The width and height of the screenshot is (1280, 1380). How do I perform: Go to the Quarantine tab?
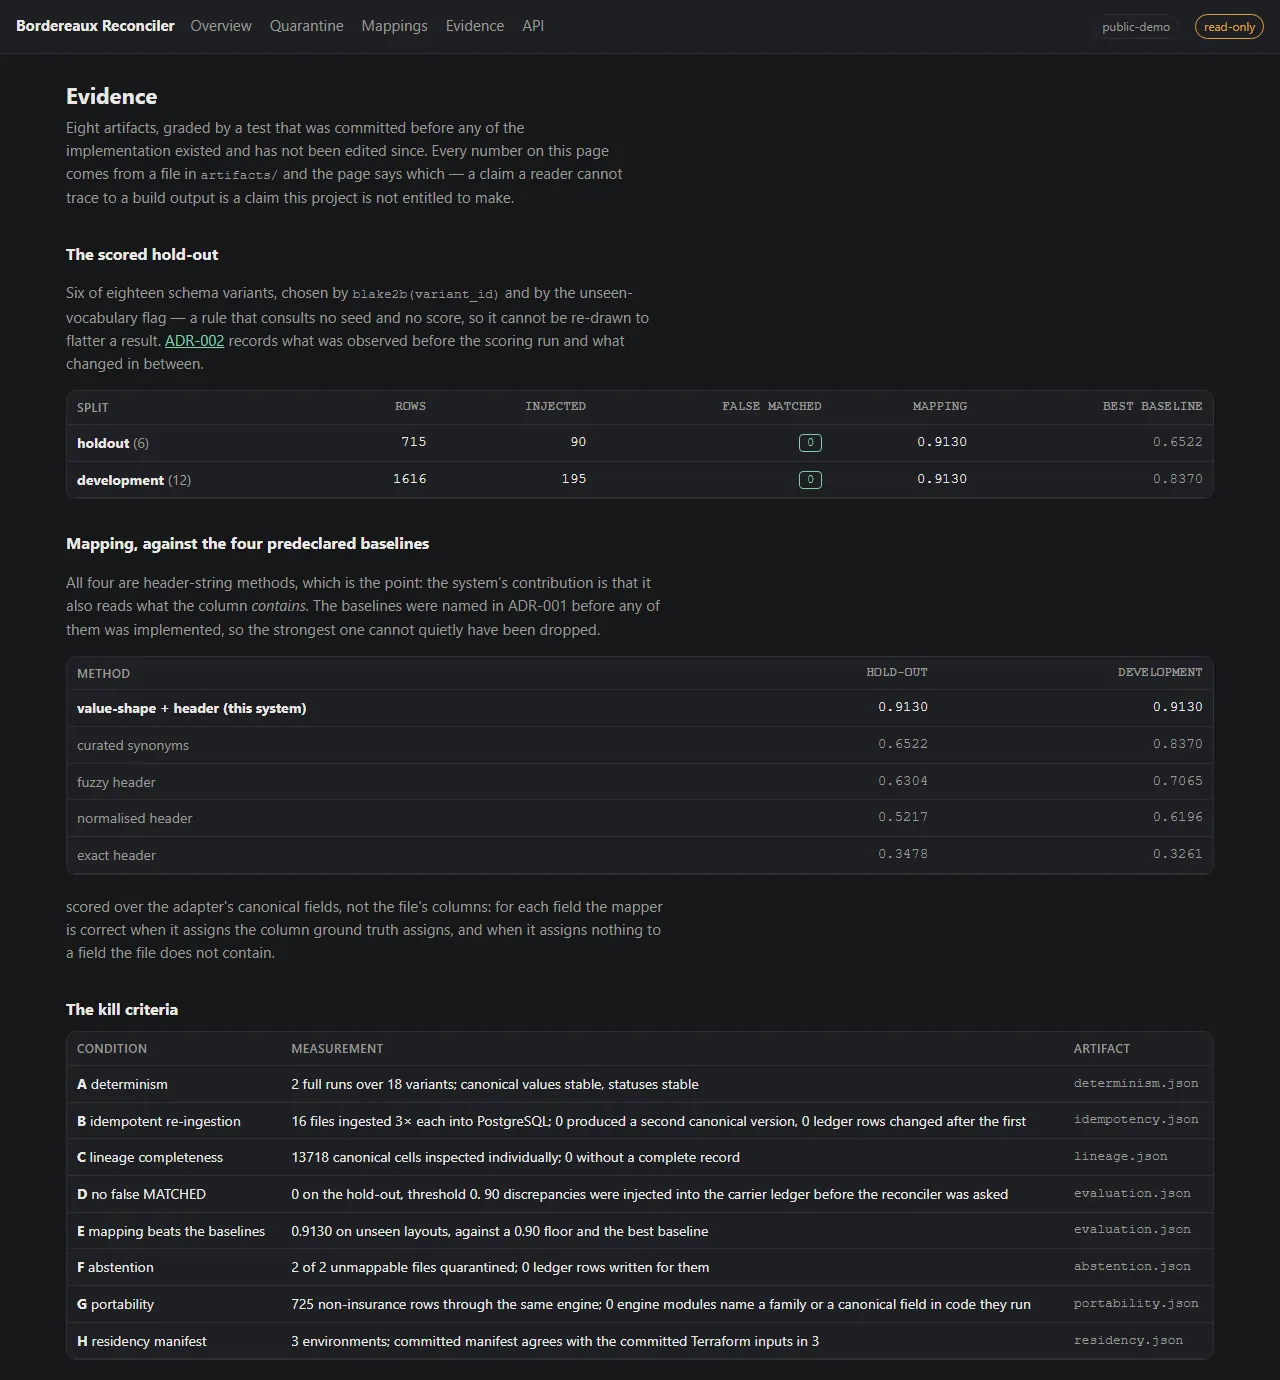306,26
